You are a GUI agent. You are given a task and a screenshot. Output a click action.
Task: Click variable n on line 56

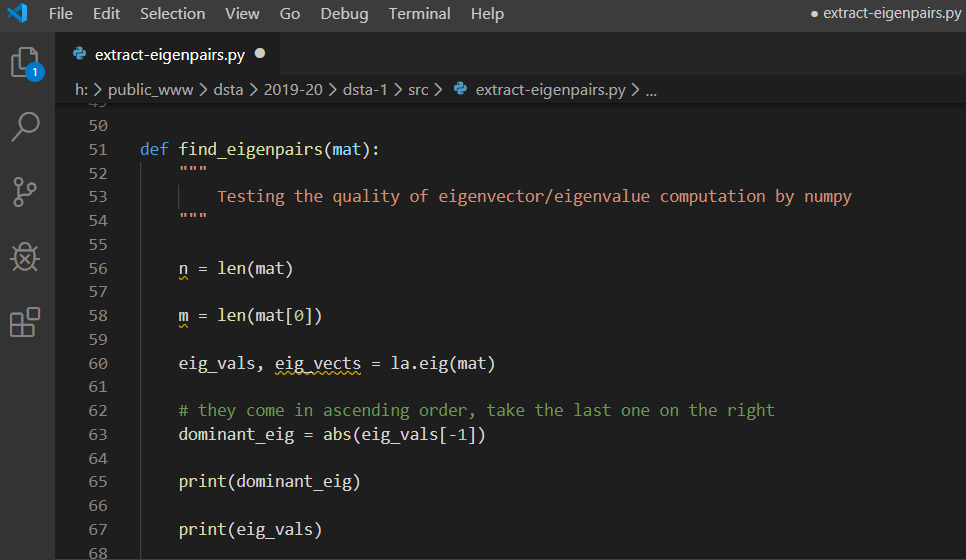pos(183,269)
